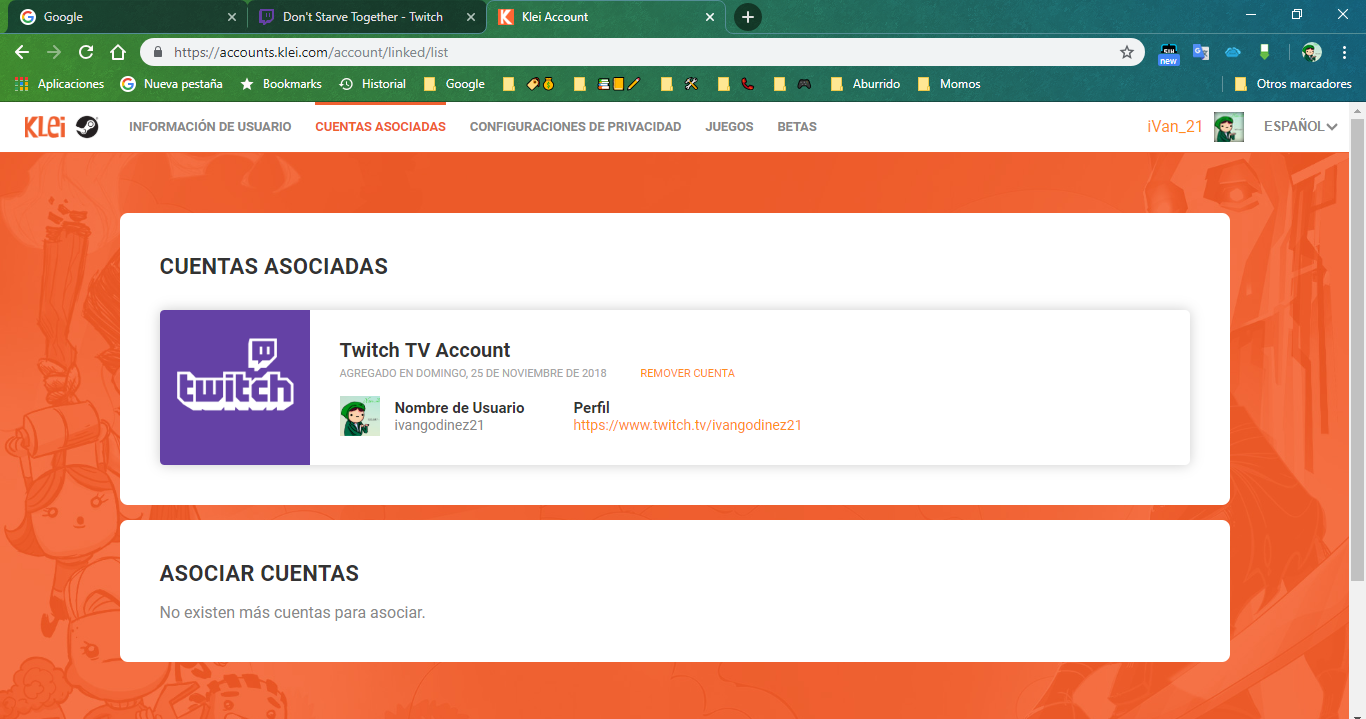This screenshot has width=1366, height=719.
Task: Click the username text ivangodinez21
Action: click(440, 425)
